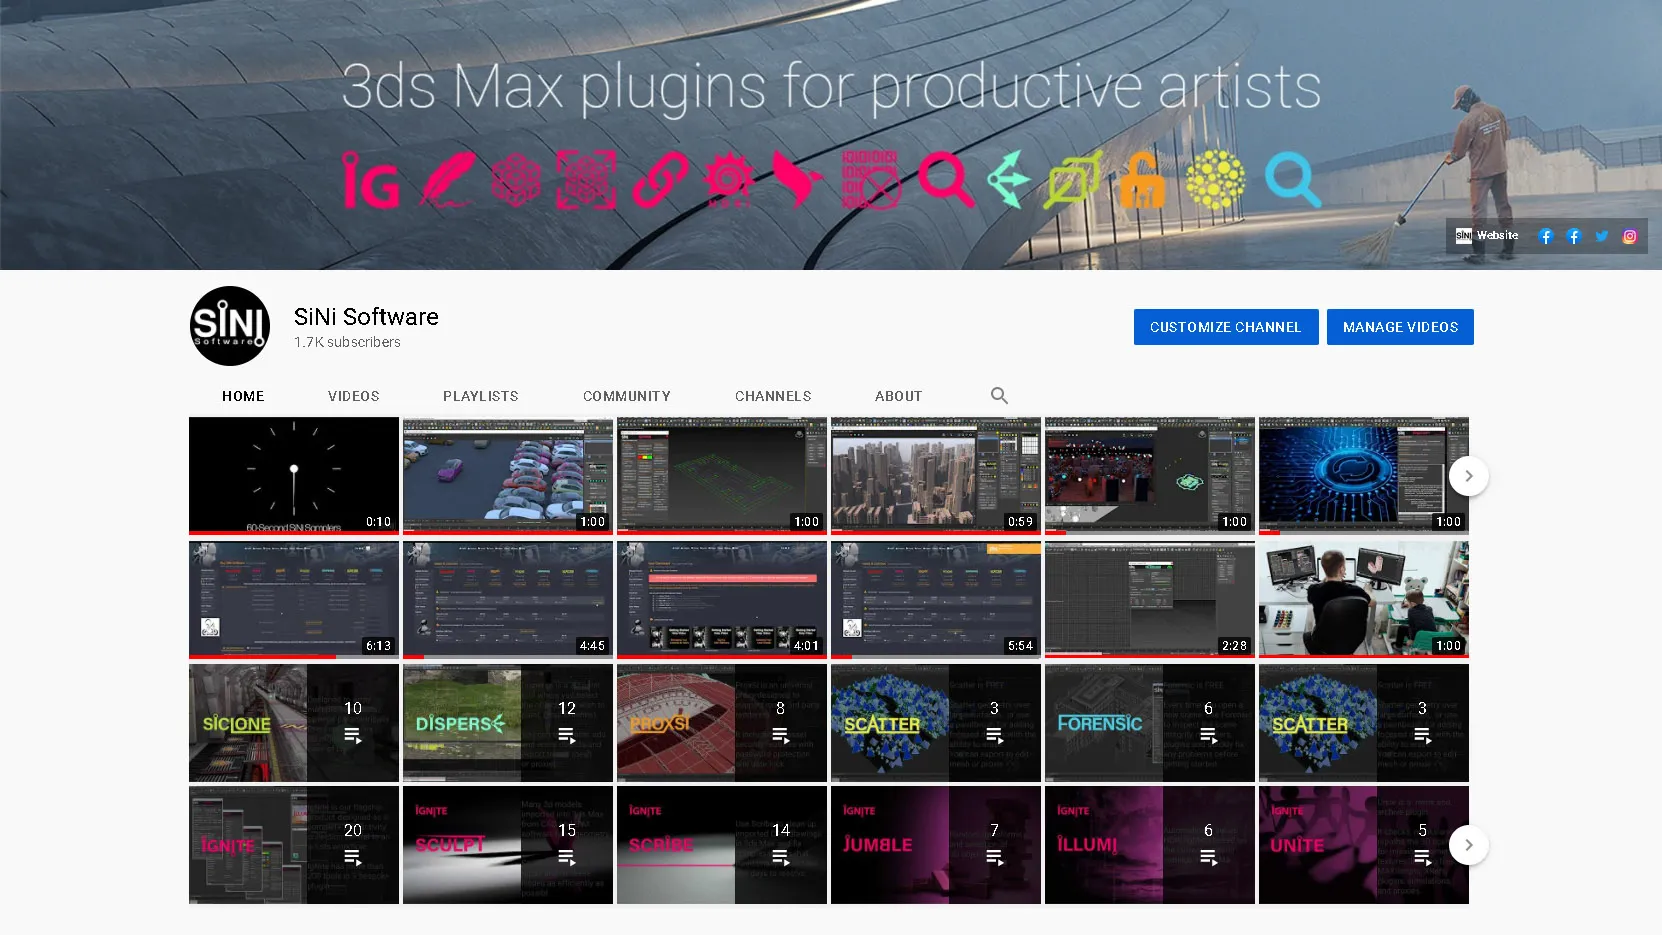Switch to the VIDEOS tab

354,396
